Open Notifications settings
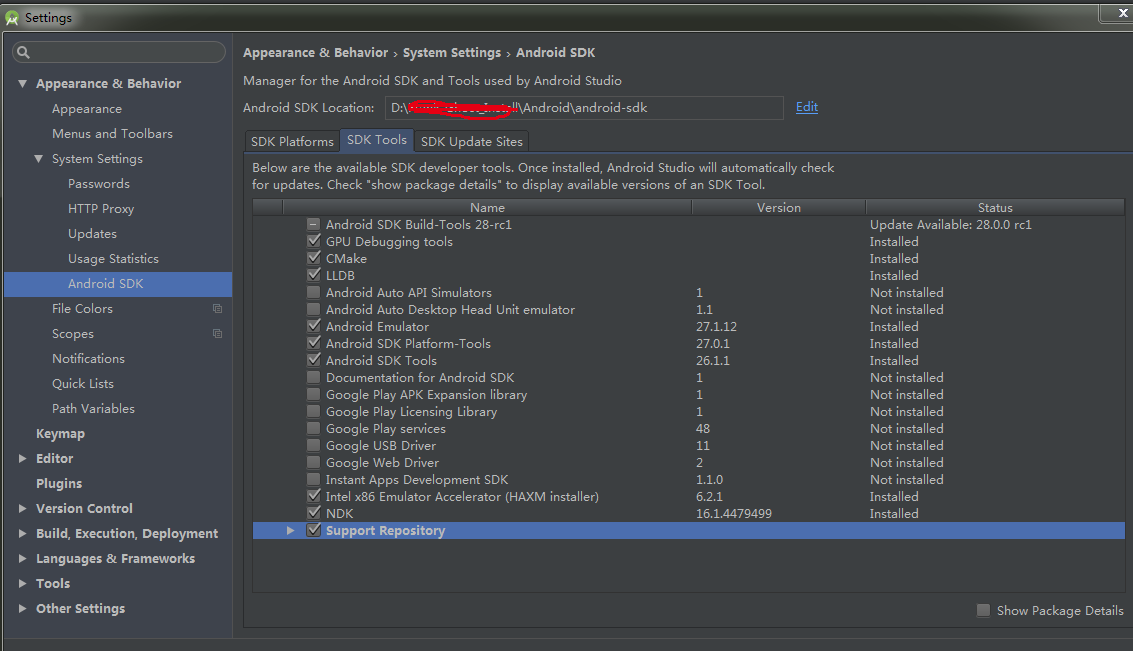1133x651 pixels. [88, 358]
